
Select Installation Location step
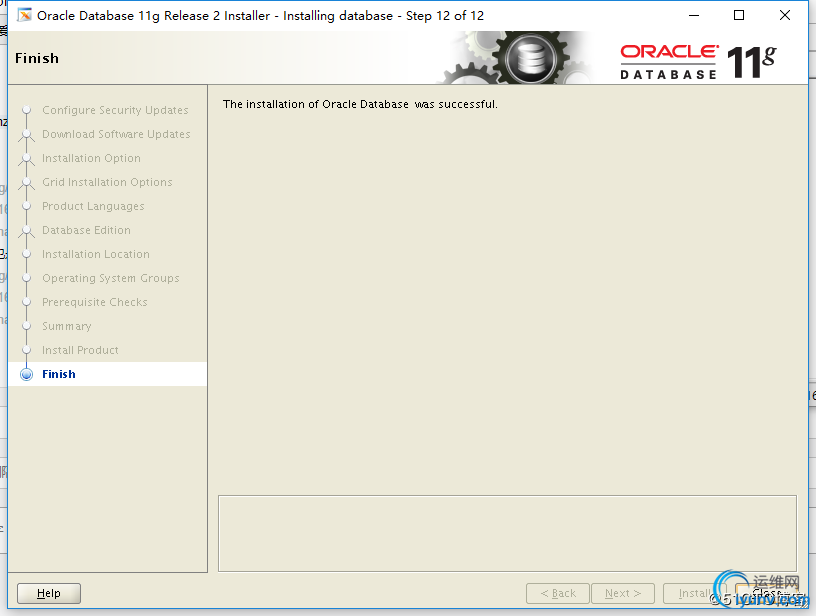(x=96, y=254)
